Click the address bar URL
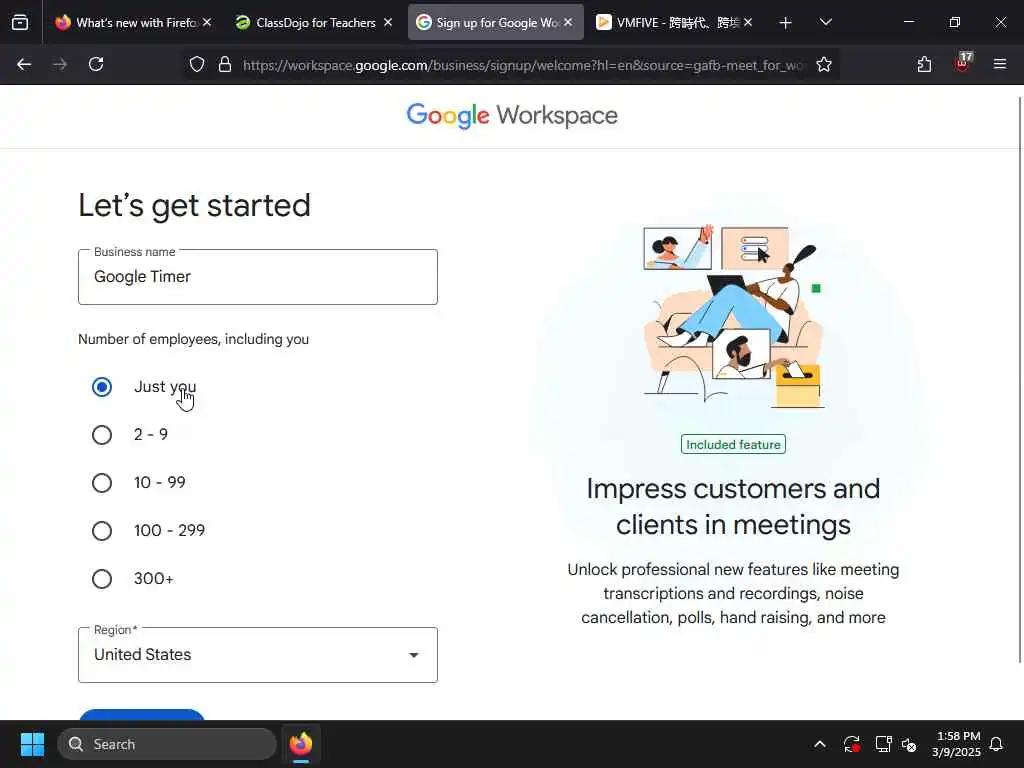This screenshot has width=1024, height=768. pos(524,65)
